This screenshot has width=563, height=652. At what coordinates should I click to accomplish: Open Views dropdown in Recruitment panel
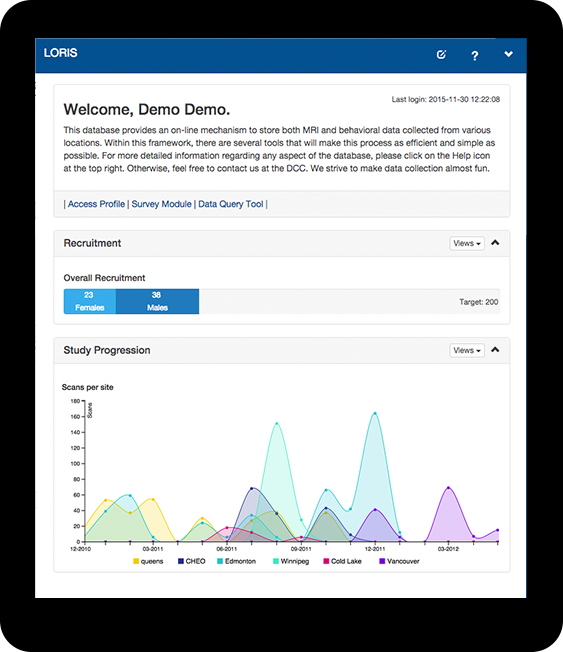coord(467,243)
